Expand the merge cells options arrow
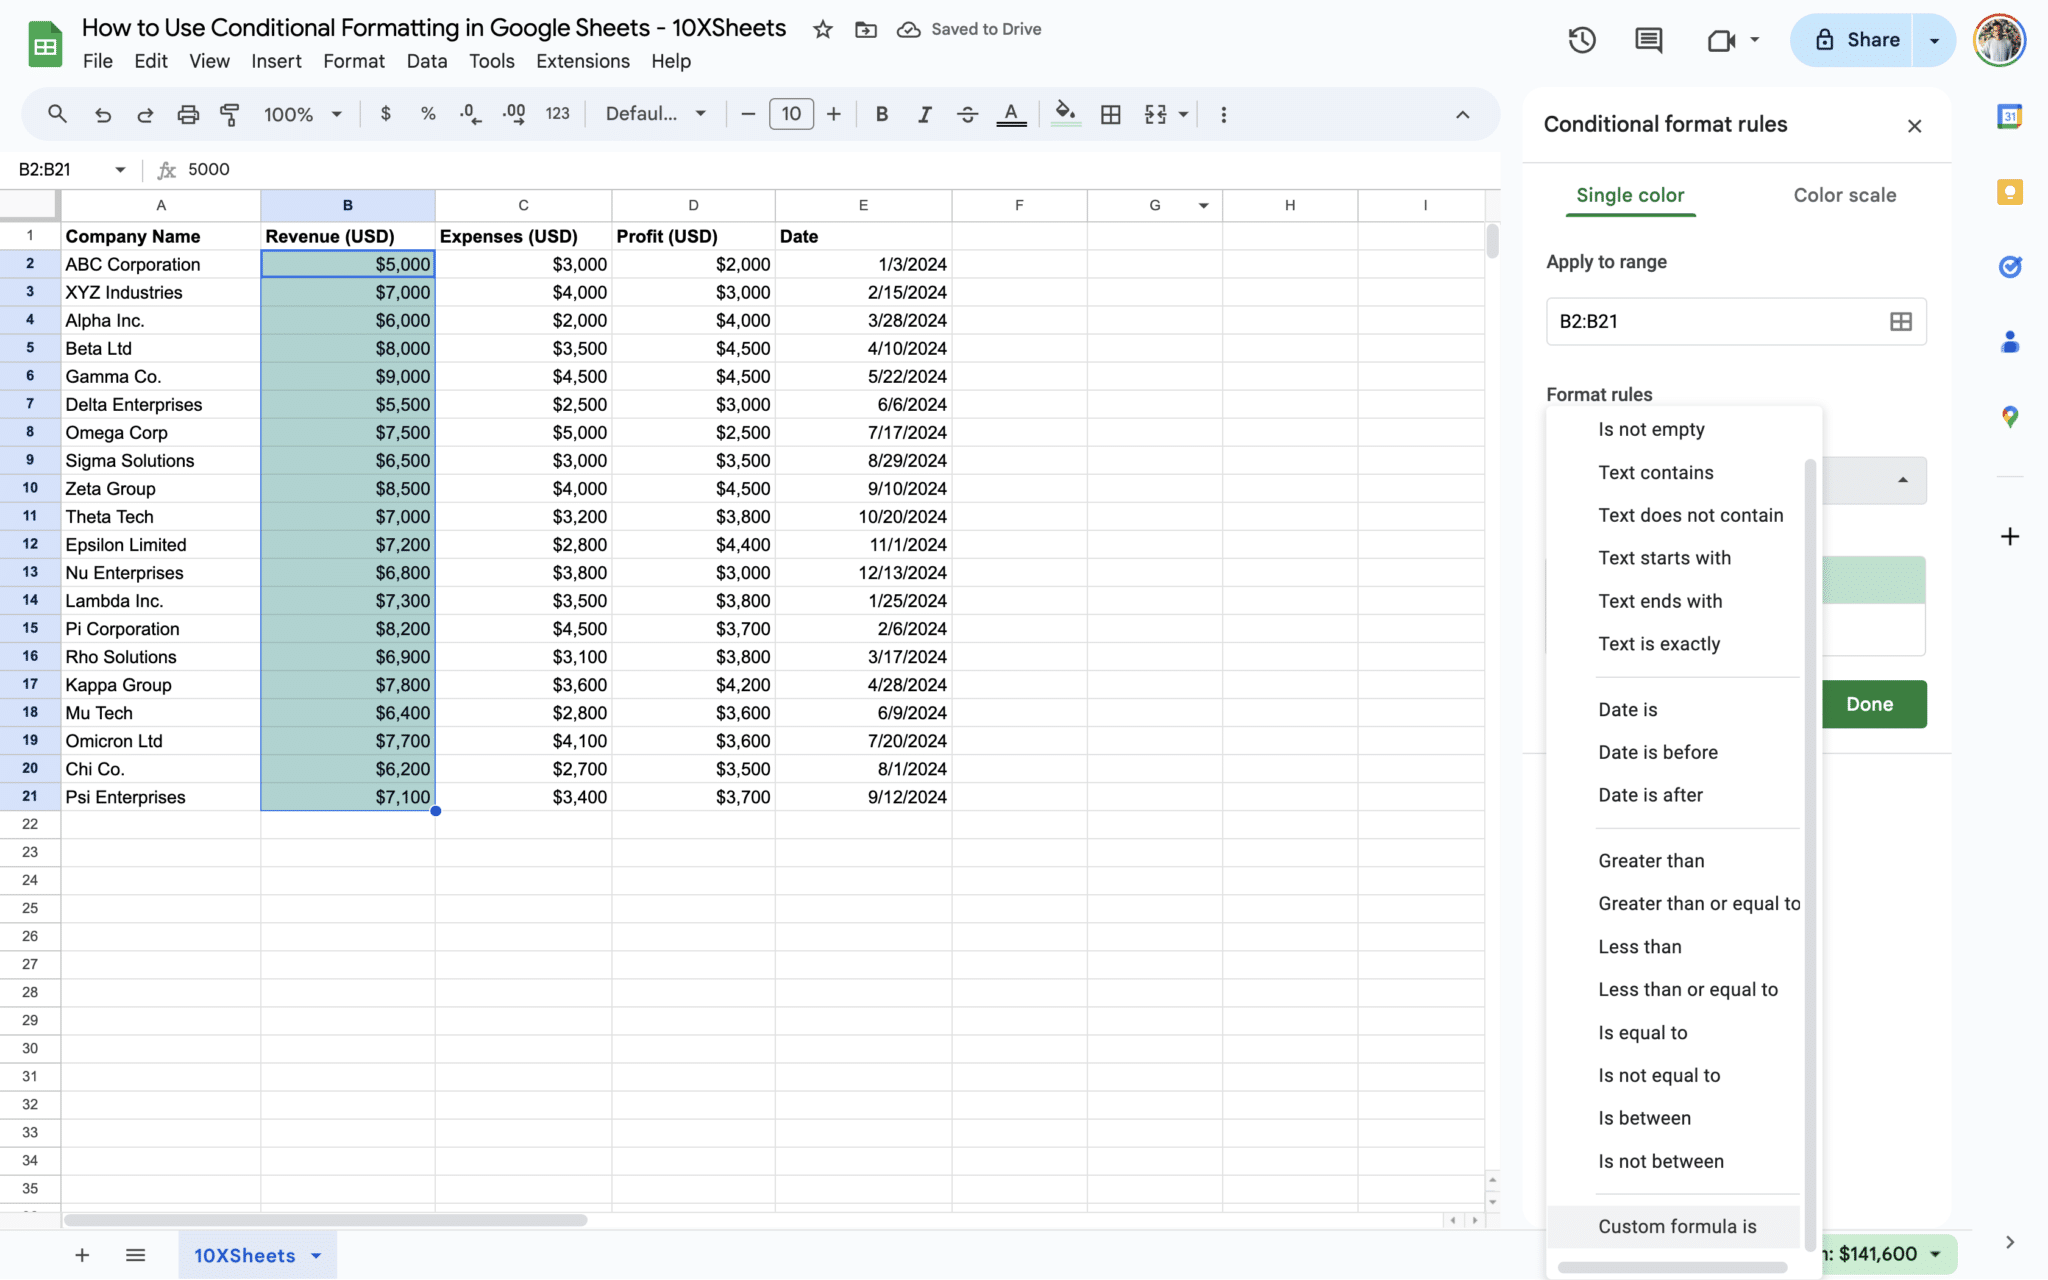The width and height of the screenshot is (2048, 1280). click(1183, 114)
